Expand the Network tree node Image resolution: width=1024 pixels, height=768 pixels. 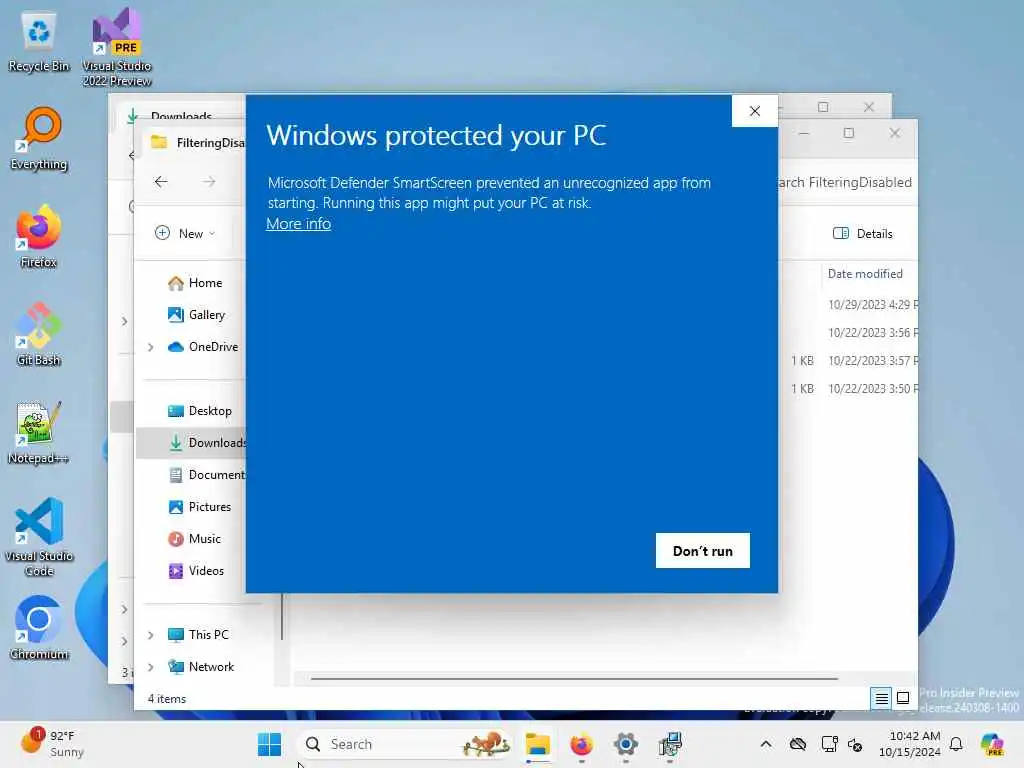tap(151, 667)
